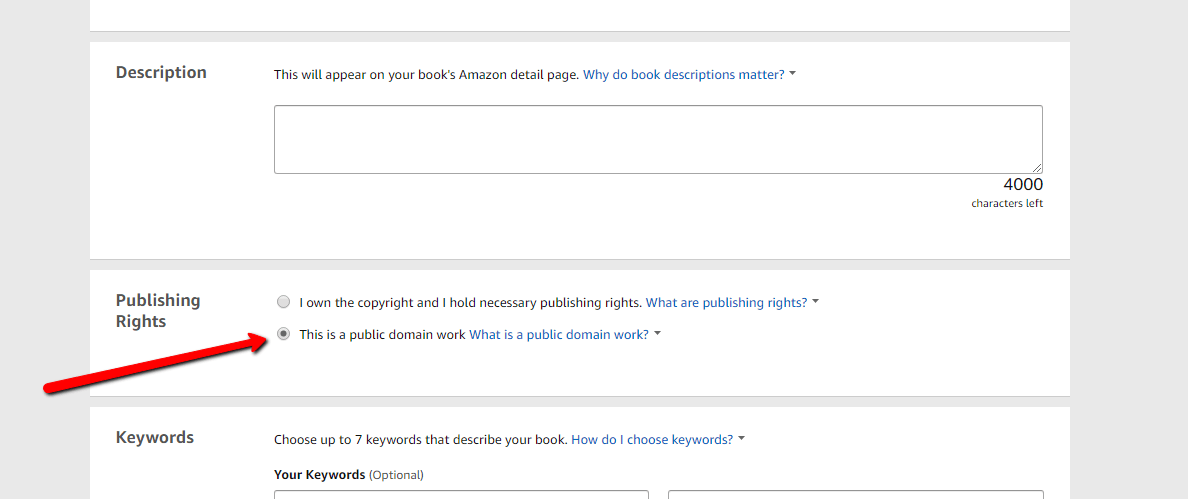This screenshot has height=499, width=1188.
Task: Expand the arrow after 'Why do book descriptions matter?'
Action: pos(793,74)
